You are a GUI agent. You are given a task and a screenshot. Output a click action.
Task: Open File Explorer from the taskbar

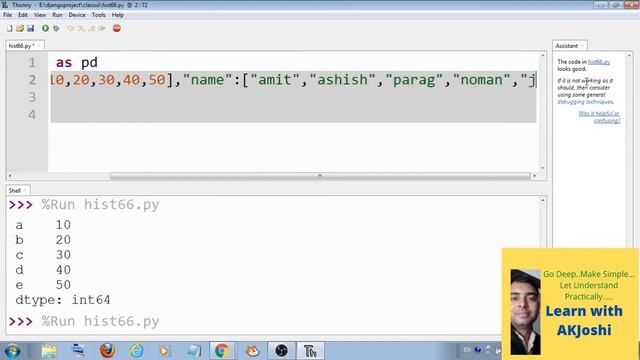click(49, 351)
